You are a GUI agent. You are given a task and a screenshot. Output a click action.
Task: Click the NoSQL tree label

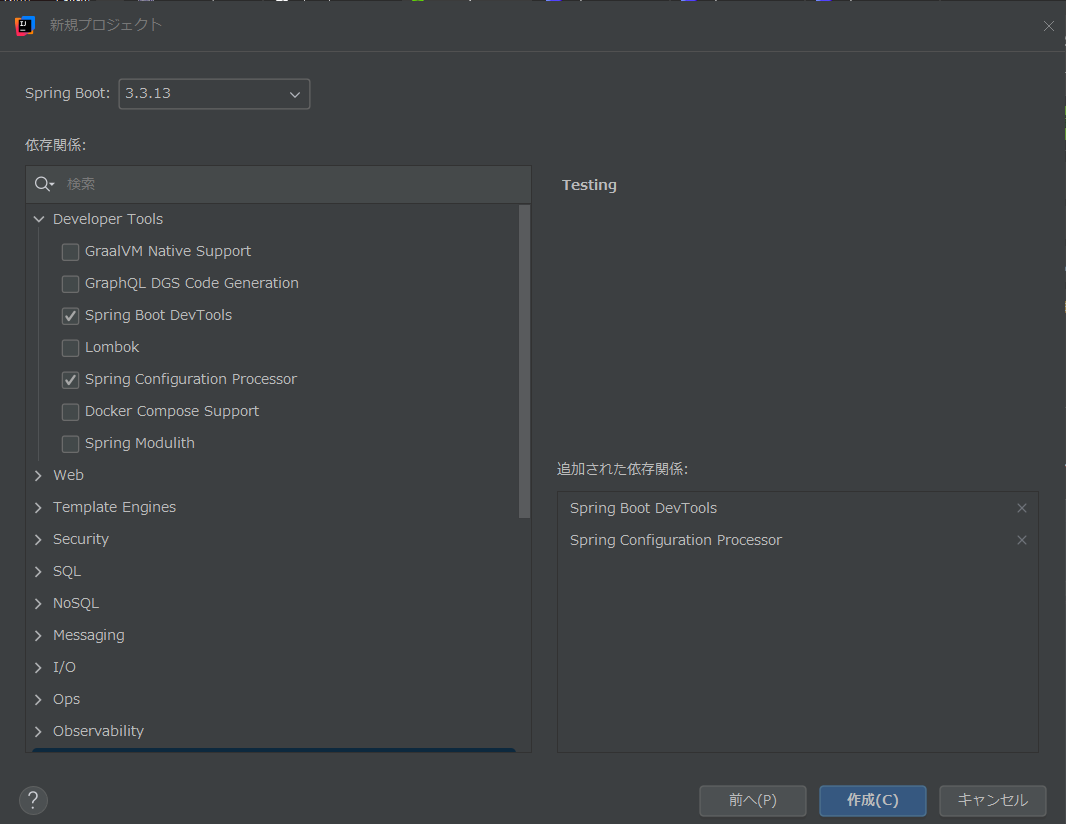coord(76,603)
